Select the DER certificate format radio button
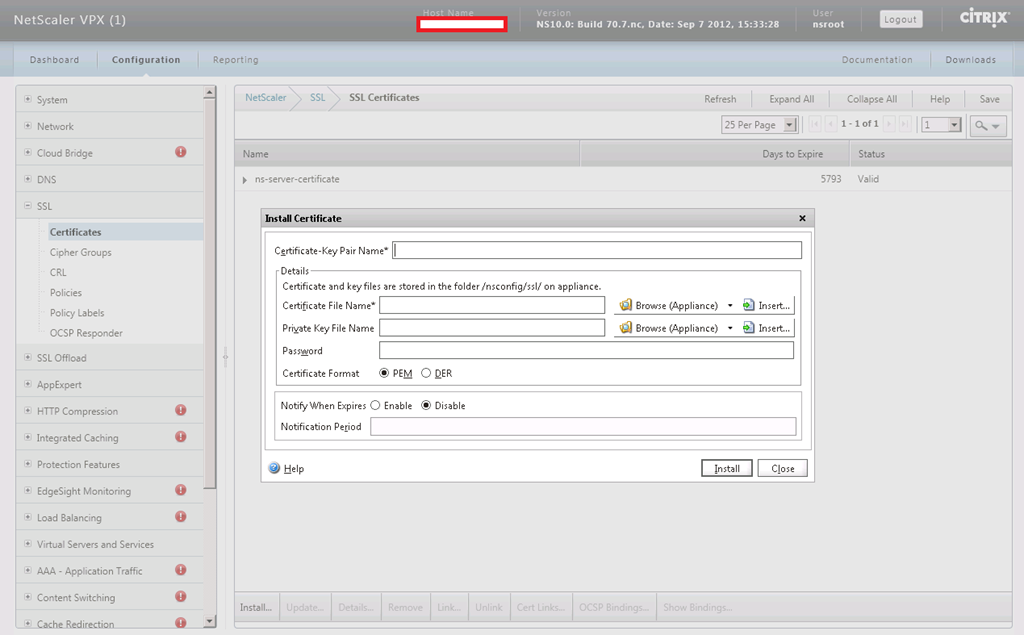The width and height of the screenshot is (1024, 635). pos(426,373)
